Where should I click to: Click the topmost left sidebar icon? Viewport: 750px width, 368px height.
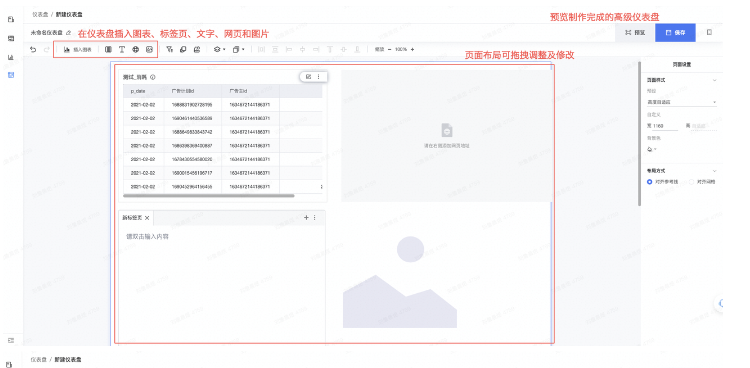11,20
